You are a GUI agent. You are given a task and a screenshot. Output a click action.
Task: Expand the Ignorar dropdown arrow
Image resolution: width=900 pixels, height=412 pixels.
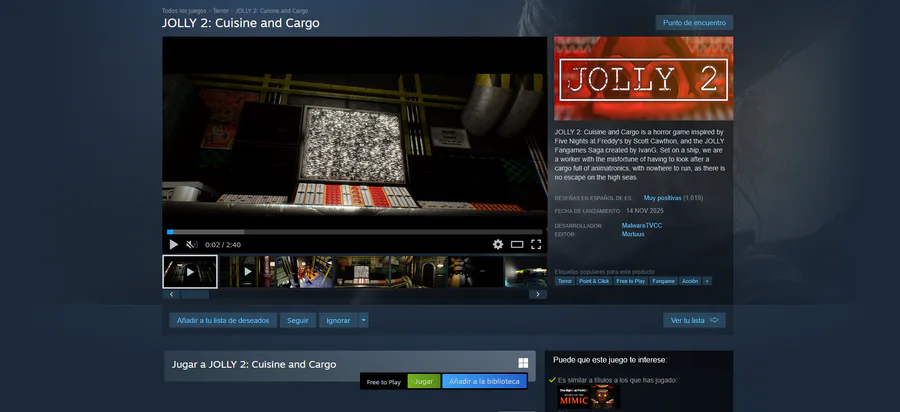[x=364, y=320]
